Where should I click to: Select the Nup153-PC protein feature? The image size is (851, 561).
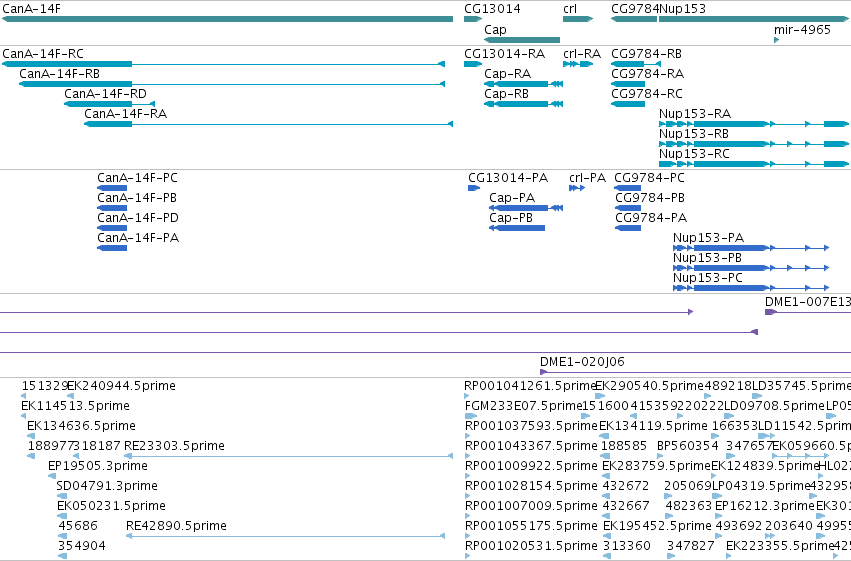click(x=751, y=288)
